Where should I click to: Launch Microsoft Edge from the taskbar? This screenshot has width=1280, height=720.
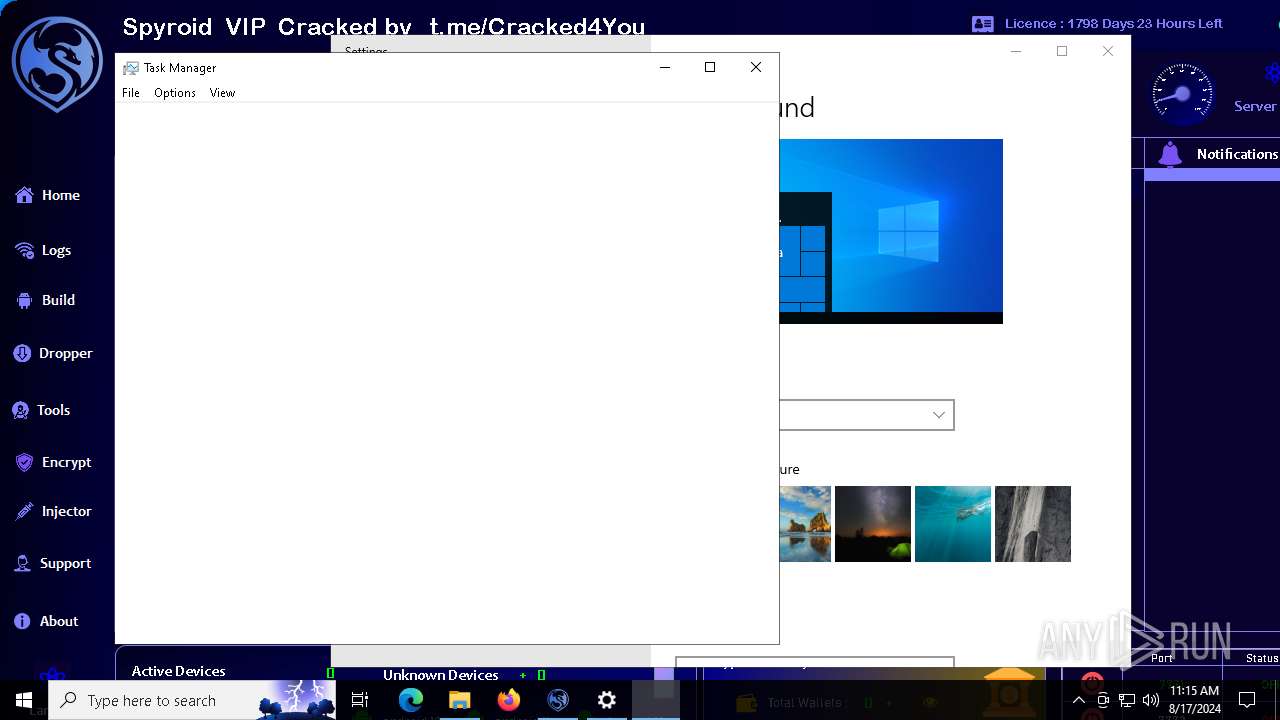coord(411,700)
